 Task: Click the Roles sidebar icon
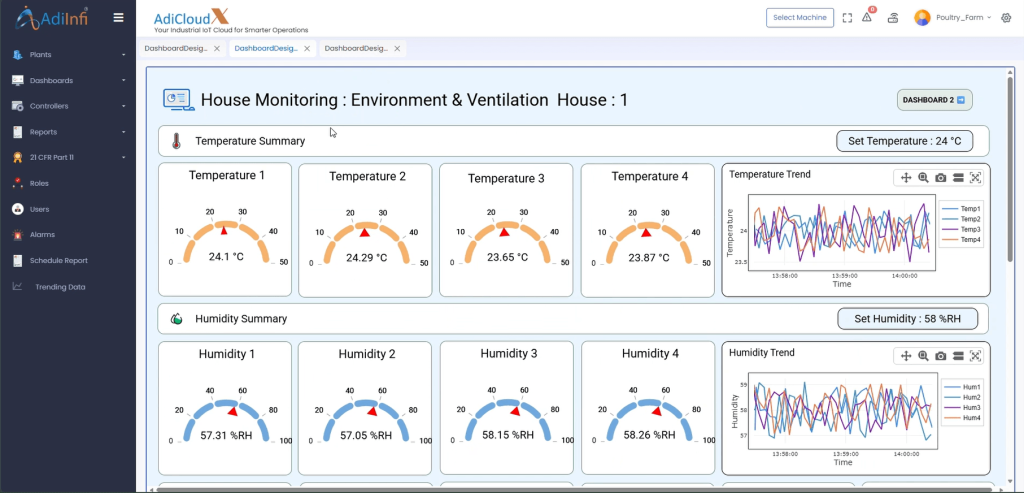pos(18,183)
